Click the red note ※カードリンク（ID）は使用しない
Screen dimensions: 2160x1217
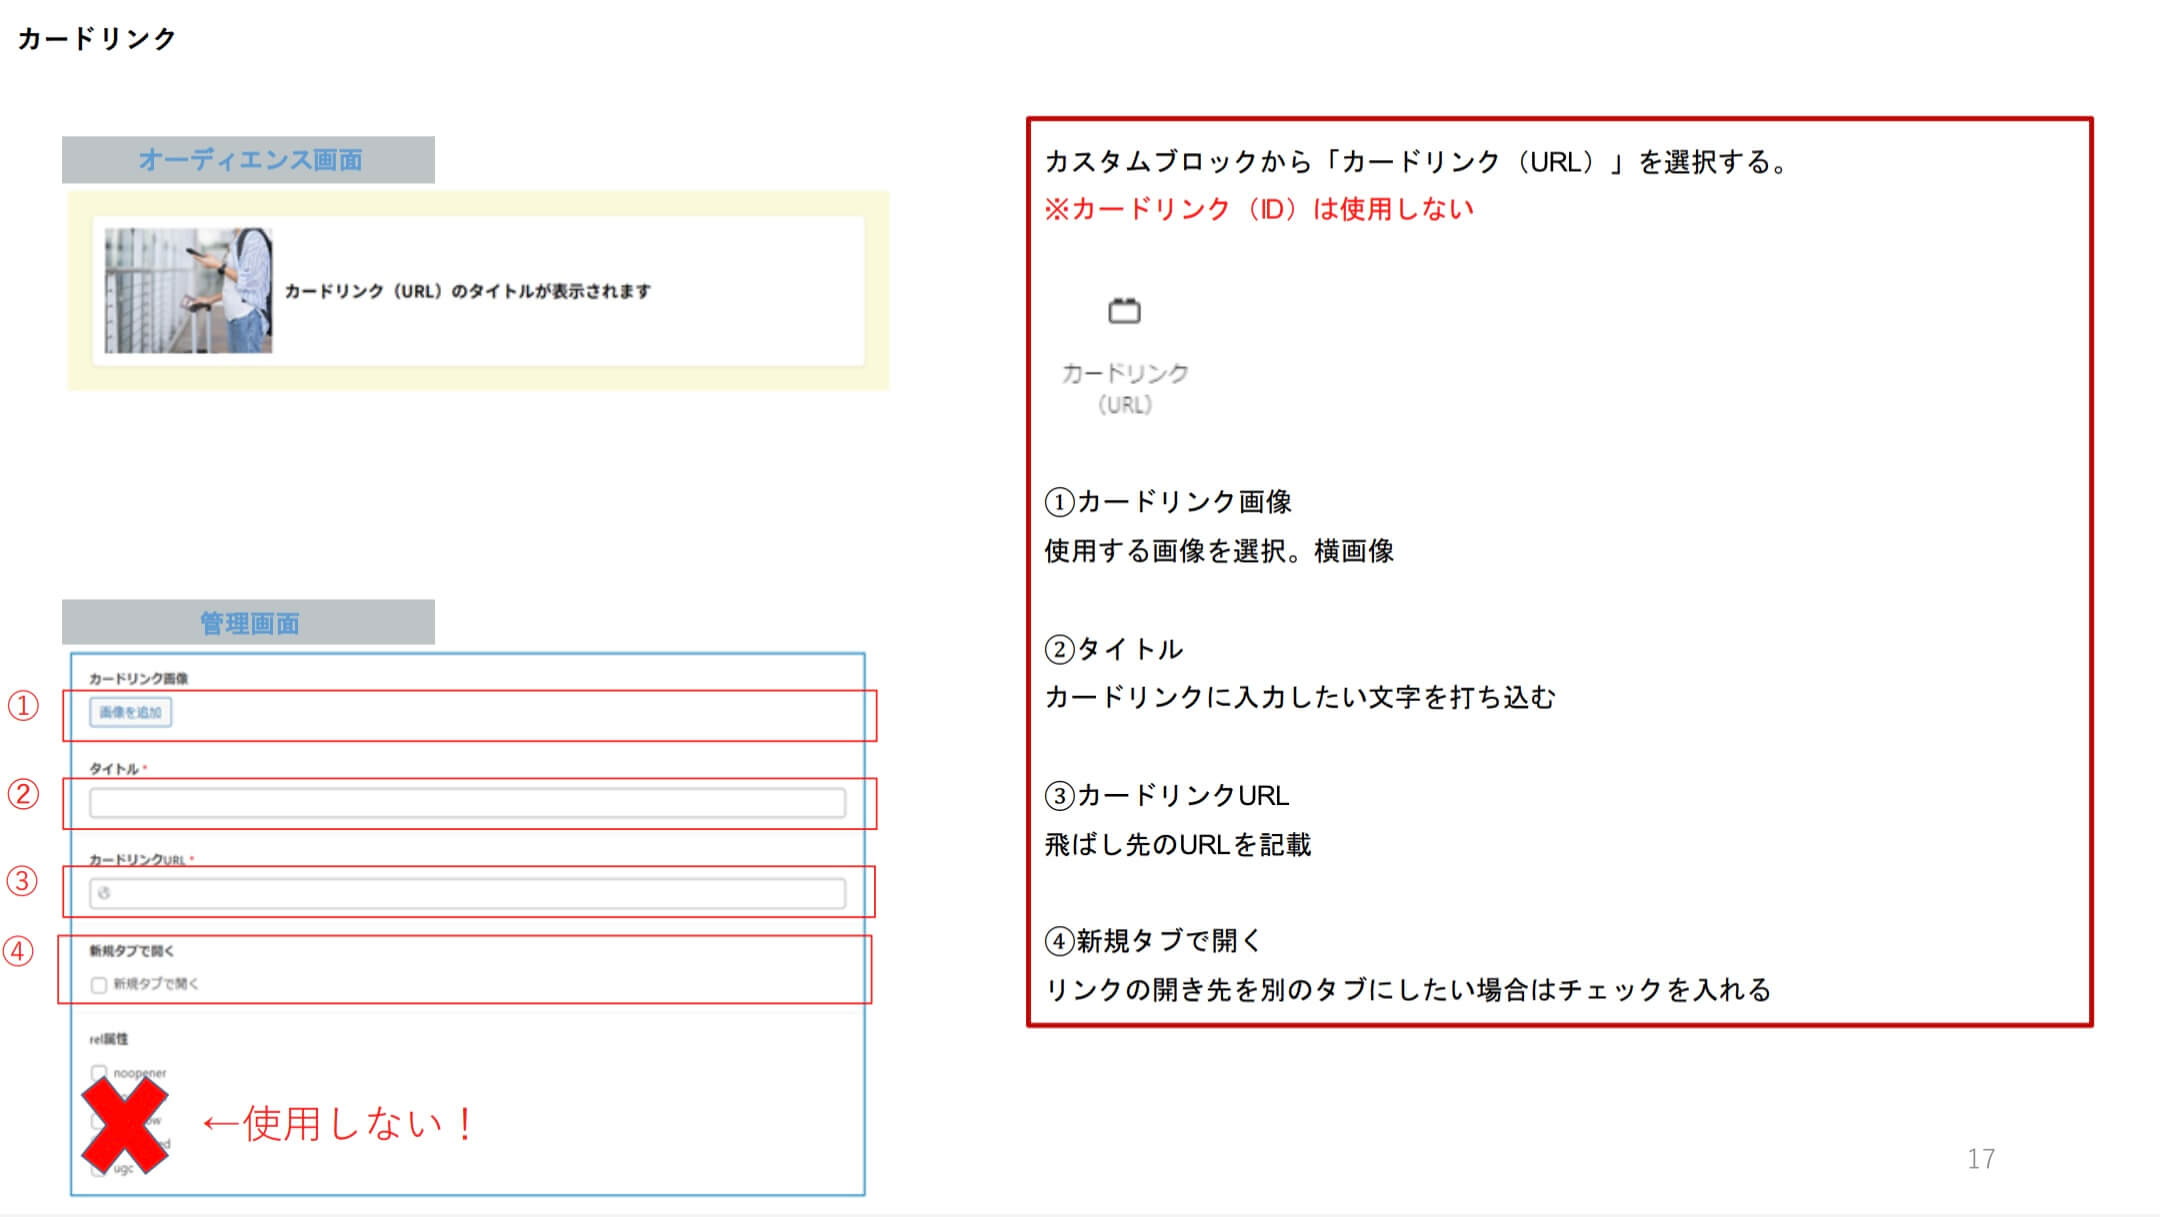point(1259,209)
